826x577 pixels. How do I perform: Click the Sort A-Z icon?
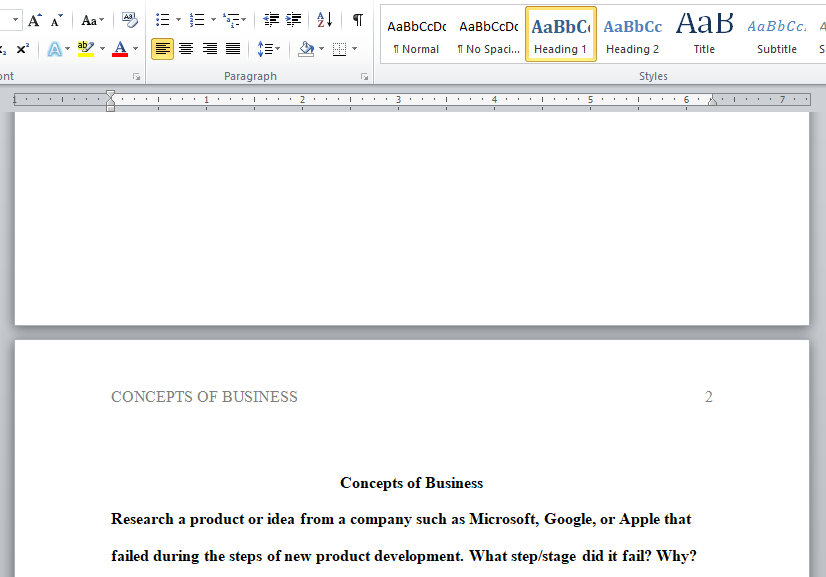(324, 20)
